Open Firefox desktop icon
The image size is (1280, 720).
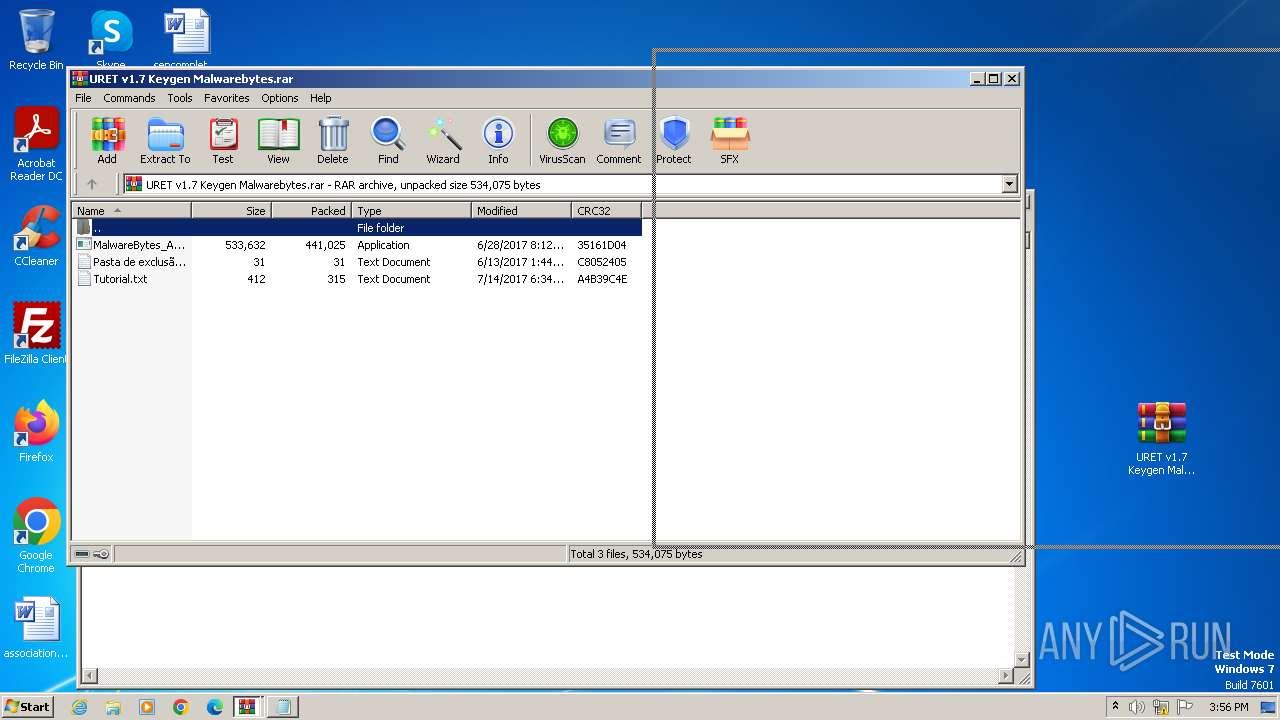[x=36, y=432]
